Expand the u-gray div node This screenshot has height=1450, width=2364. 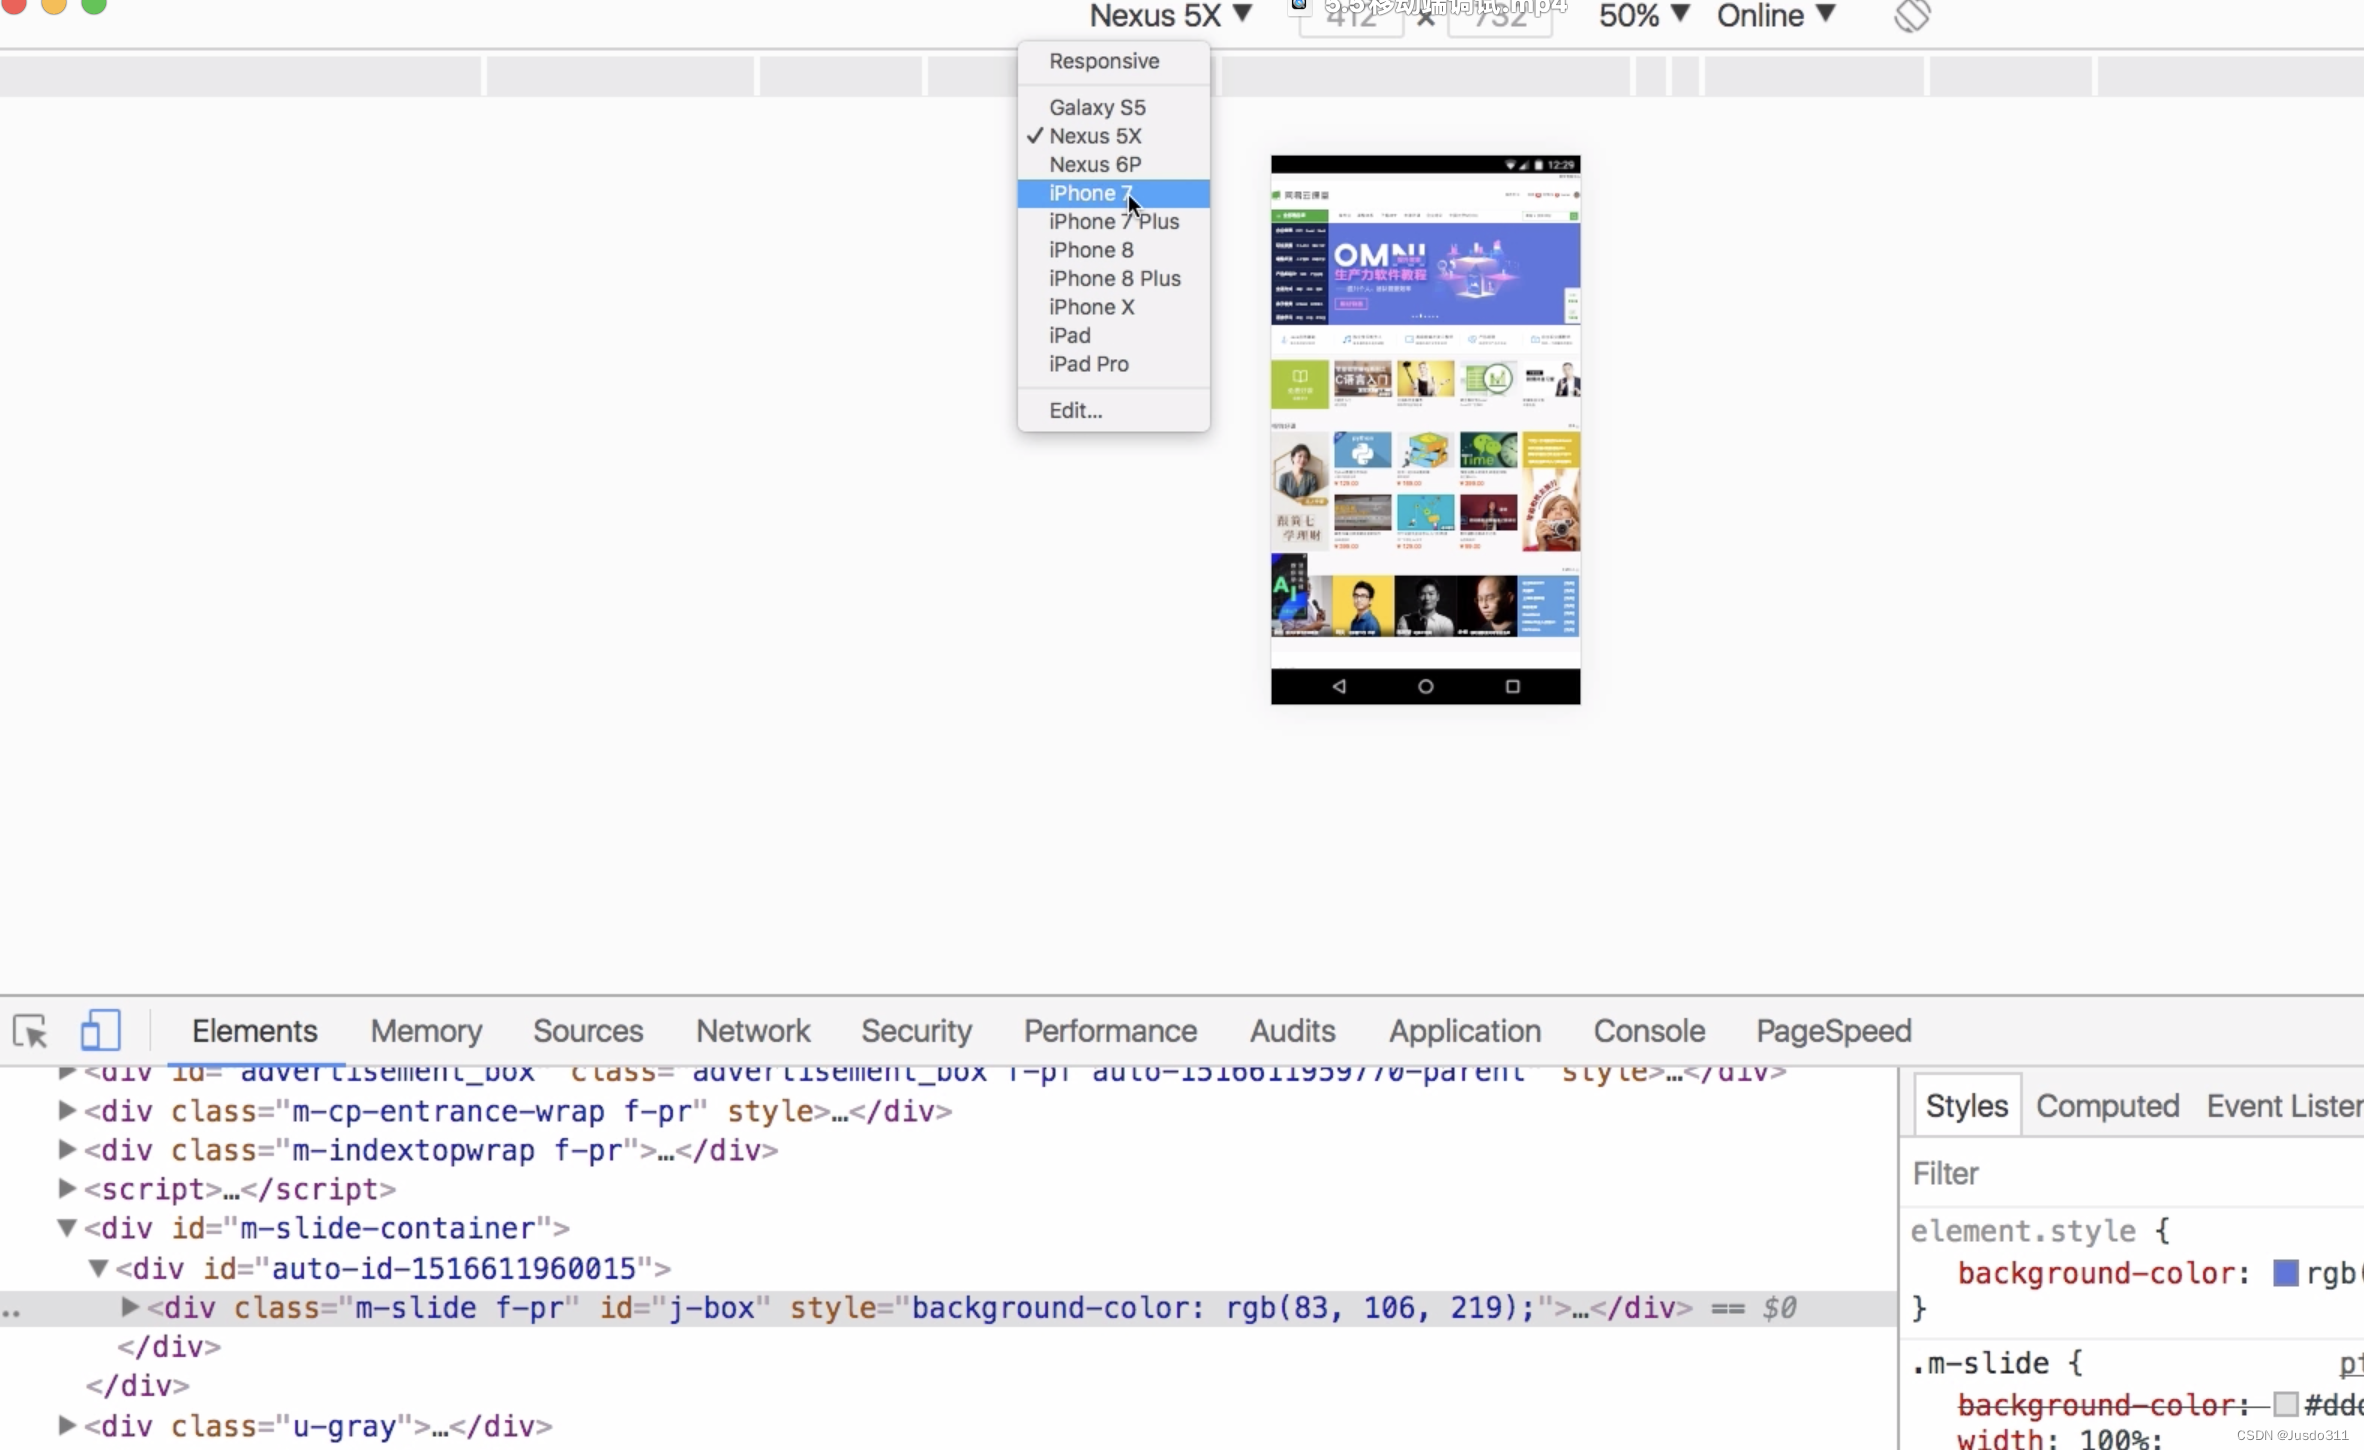click(66, 1425)
